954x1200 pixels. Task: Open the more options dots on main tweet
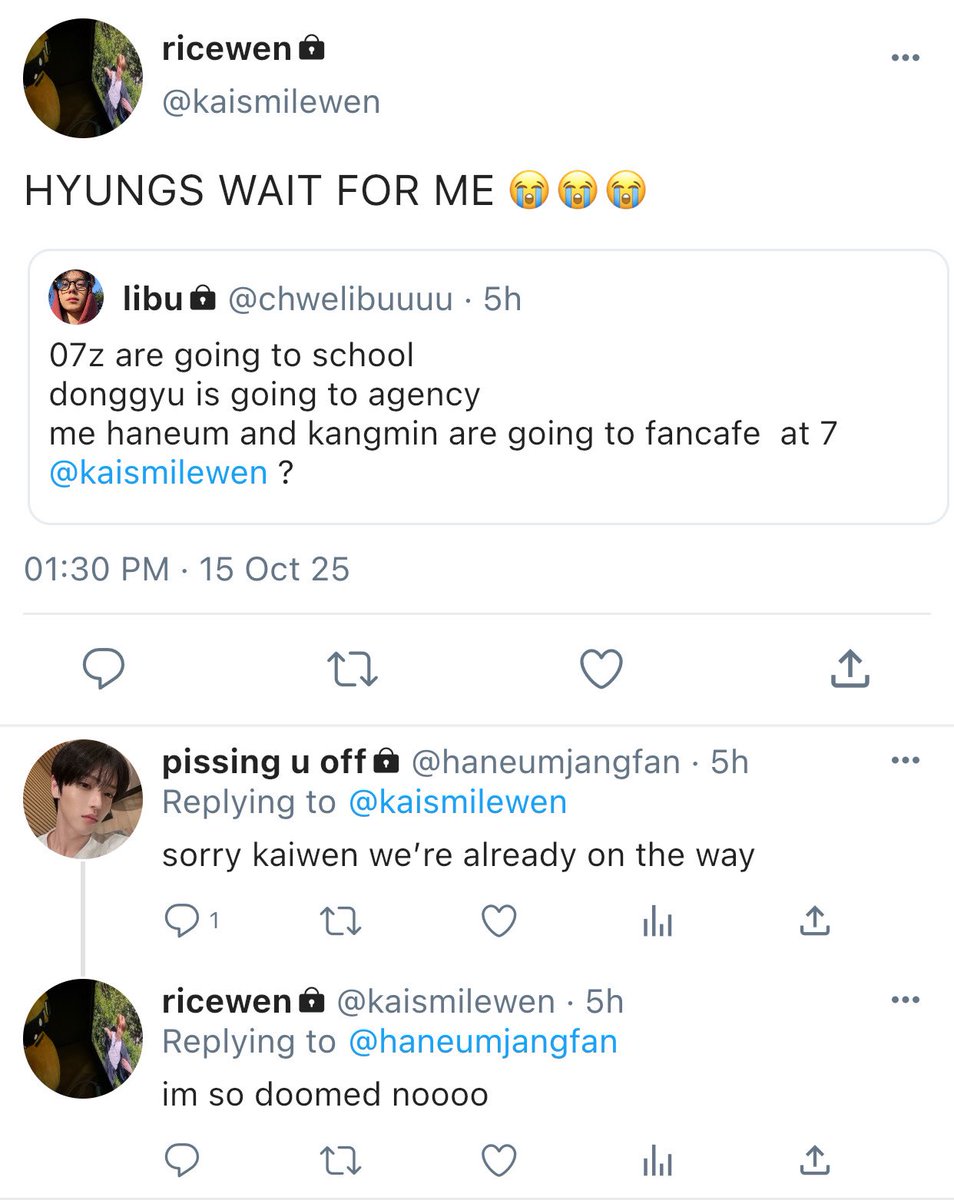(x=904, y=58)
